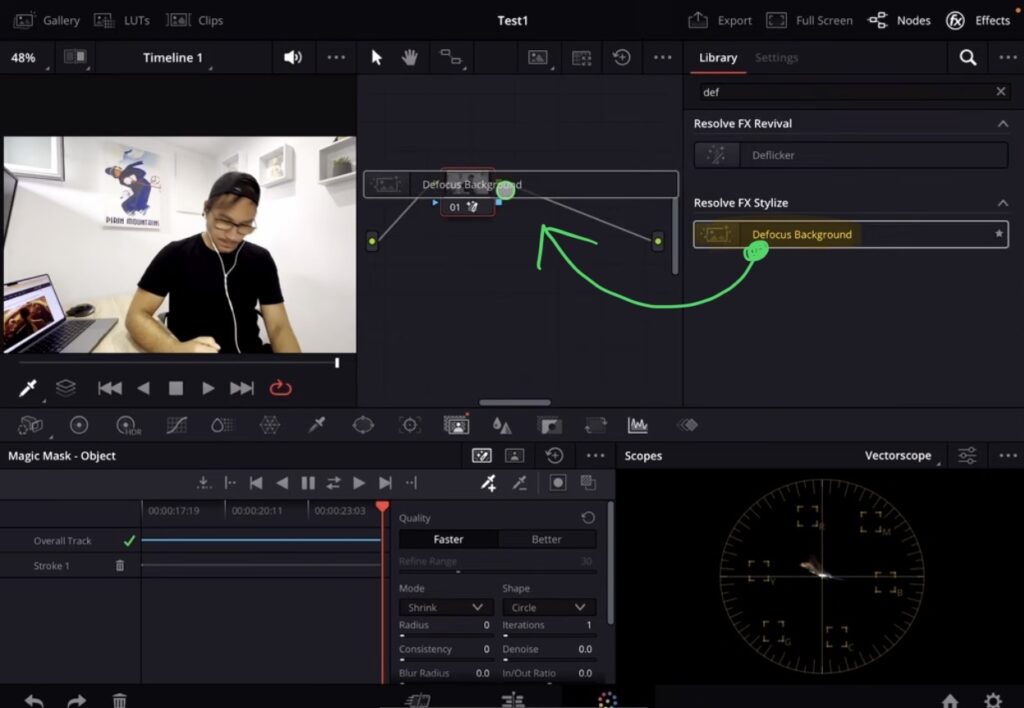Switch quality to Better
Screen dimensions: 1024x708
(548, 539)
